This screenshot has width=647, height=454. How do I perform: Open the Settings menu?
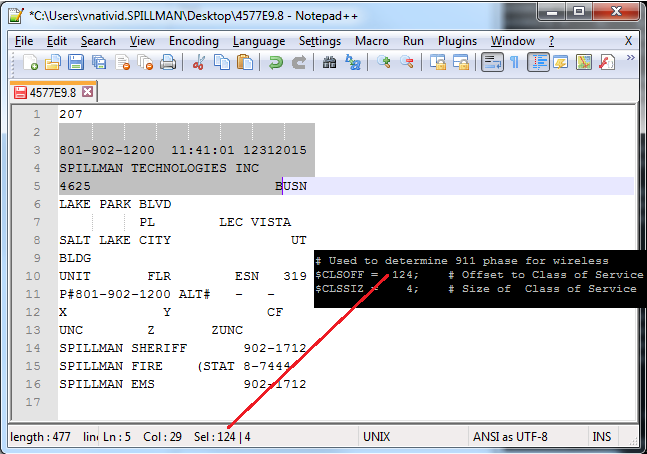coord(320,41)
